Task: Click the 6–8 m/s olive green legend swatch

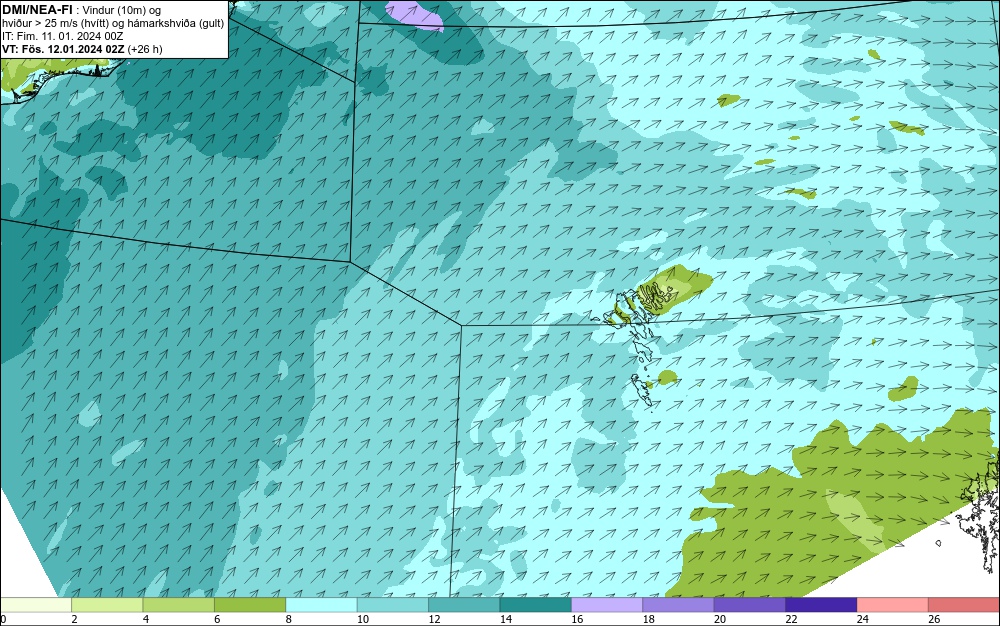Action: click(x=250, y=605)
